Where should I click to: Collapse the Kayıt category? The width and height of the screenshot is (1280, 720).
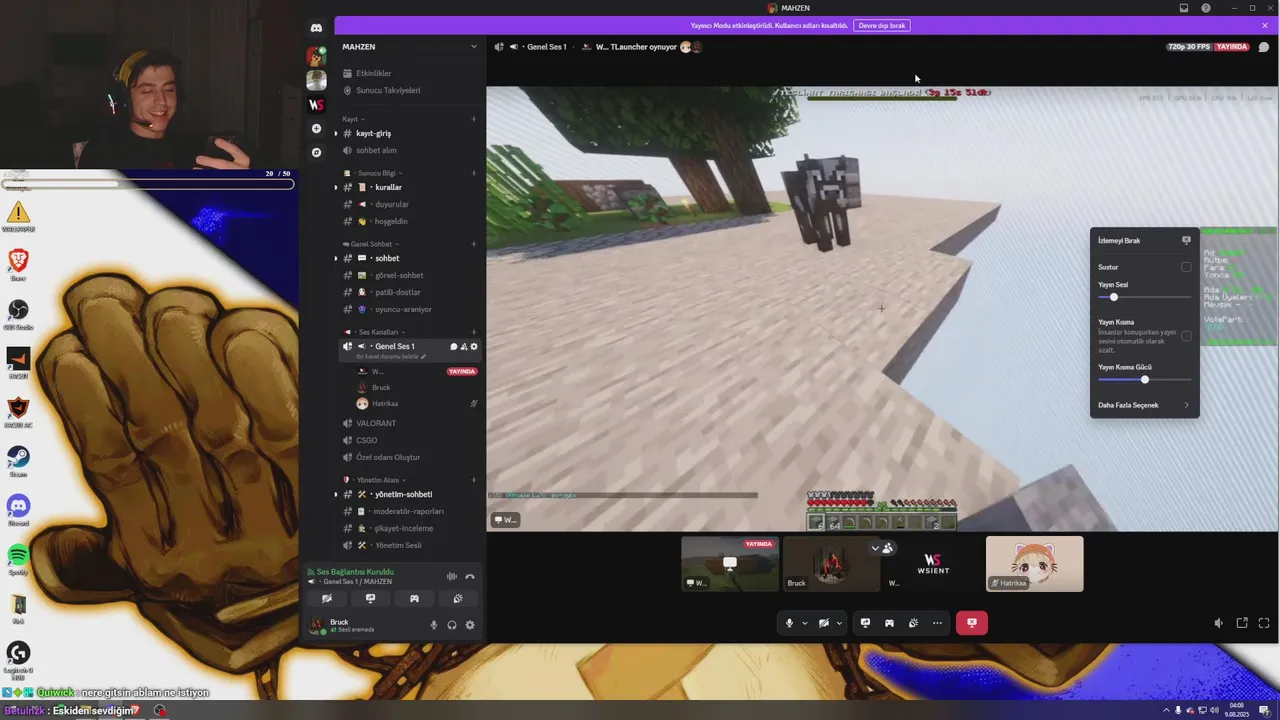[352, 119]
